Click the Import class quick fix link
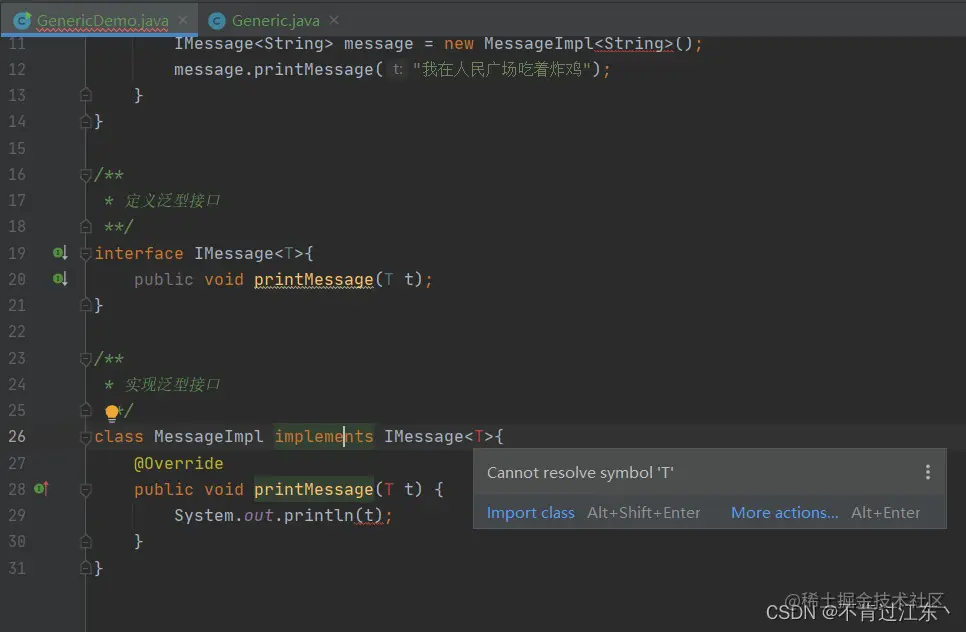 point(530,512)
